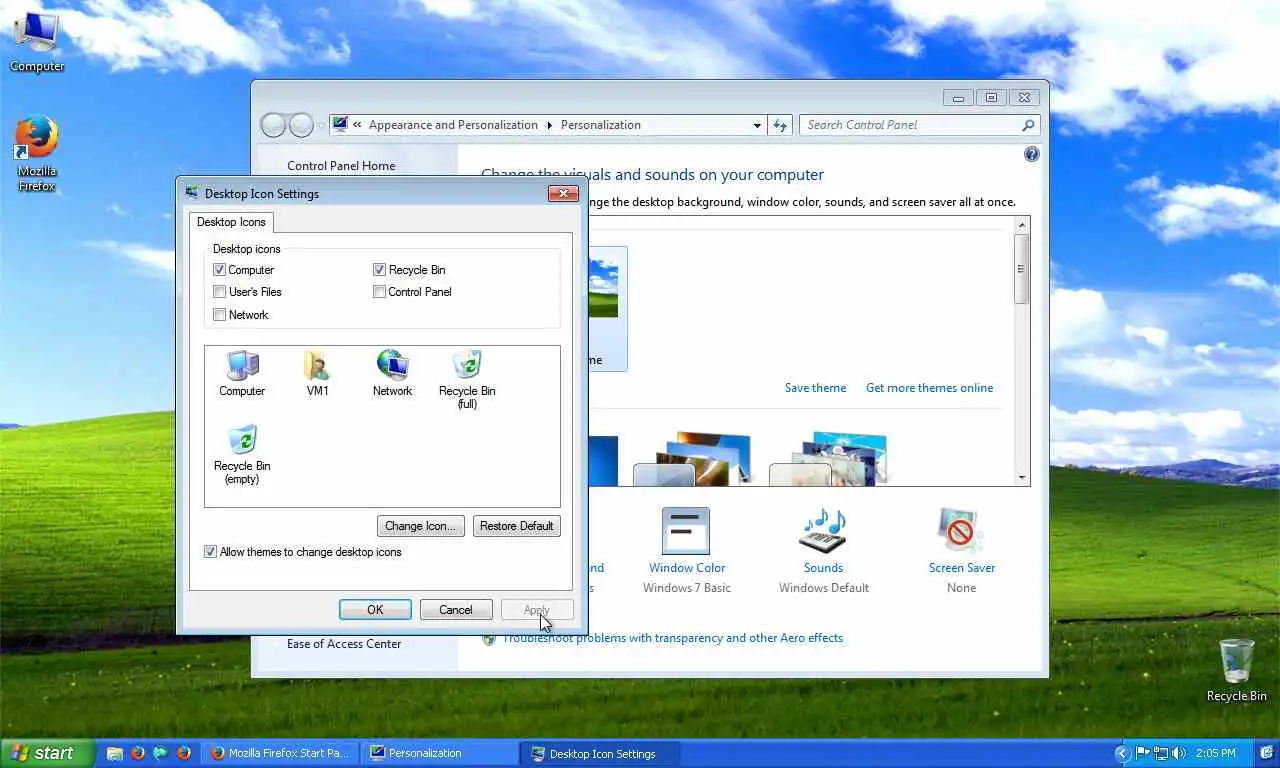This screenshot has height=768, width=1280.
Task: Open Windows Explorer from the quick launch
Action: [115, 753]
